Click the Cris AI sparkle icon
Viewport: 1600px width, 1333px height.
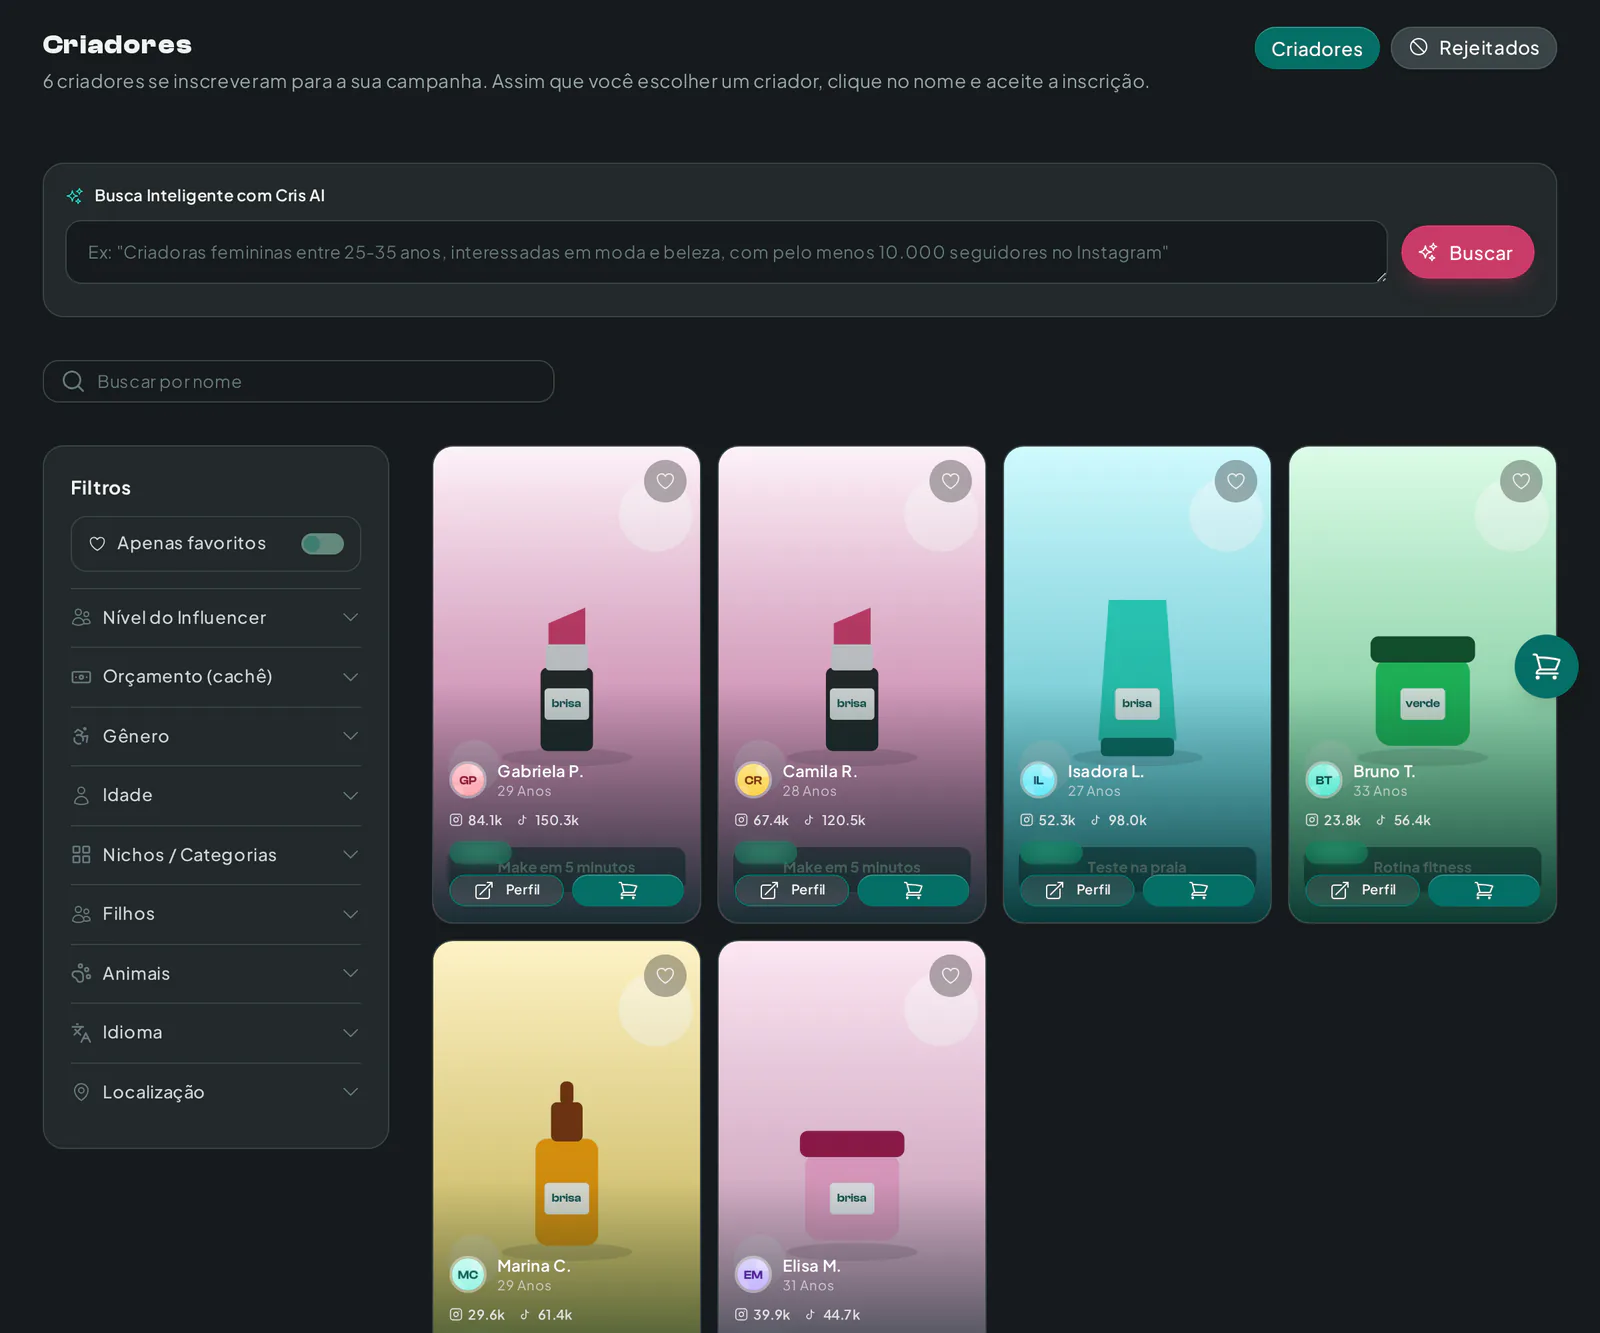coord(75,196)
